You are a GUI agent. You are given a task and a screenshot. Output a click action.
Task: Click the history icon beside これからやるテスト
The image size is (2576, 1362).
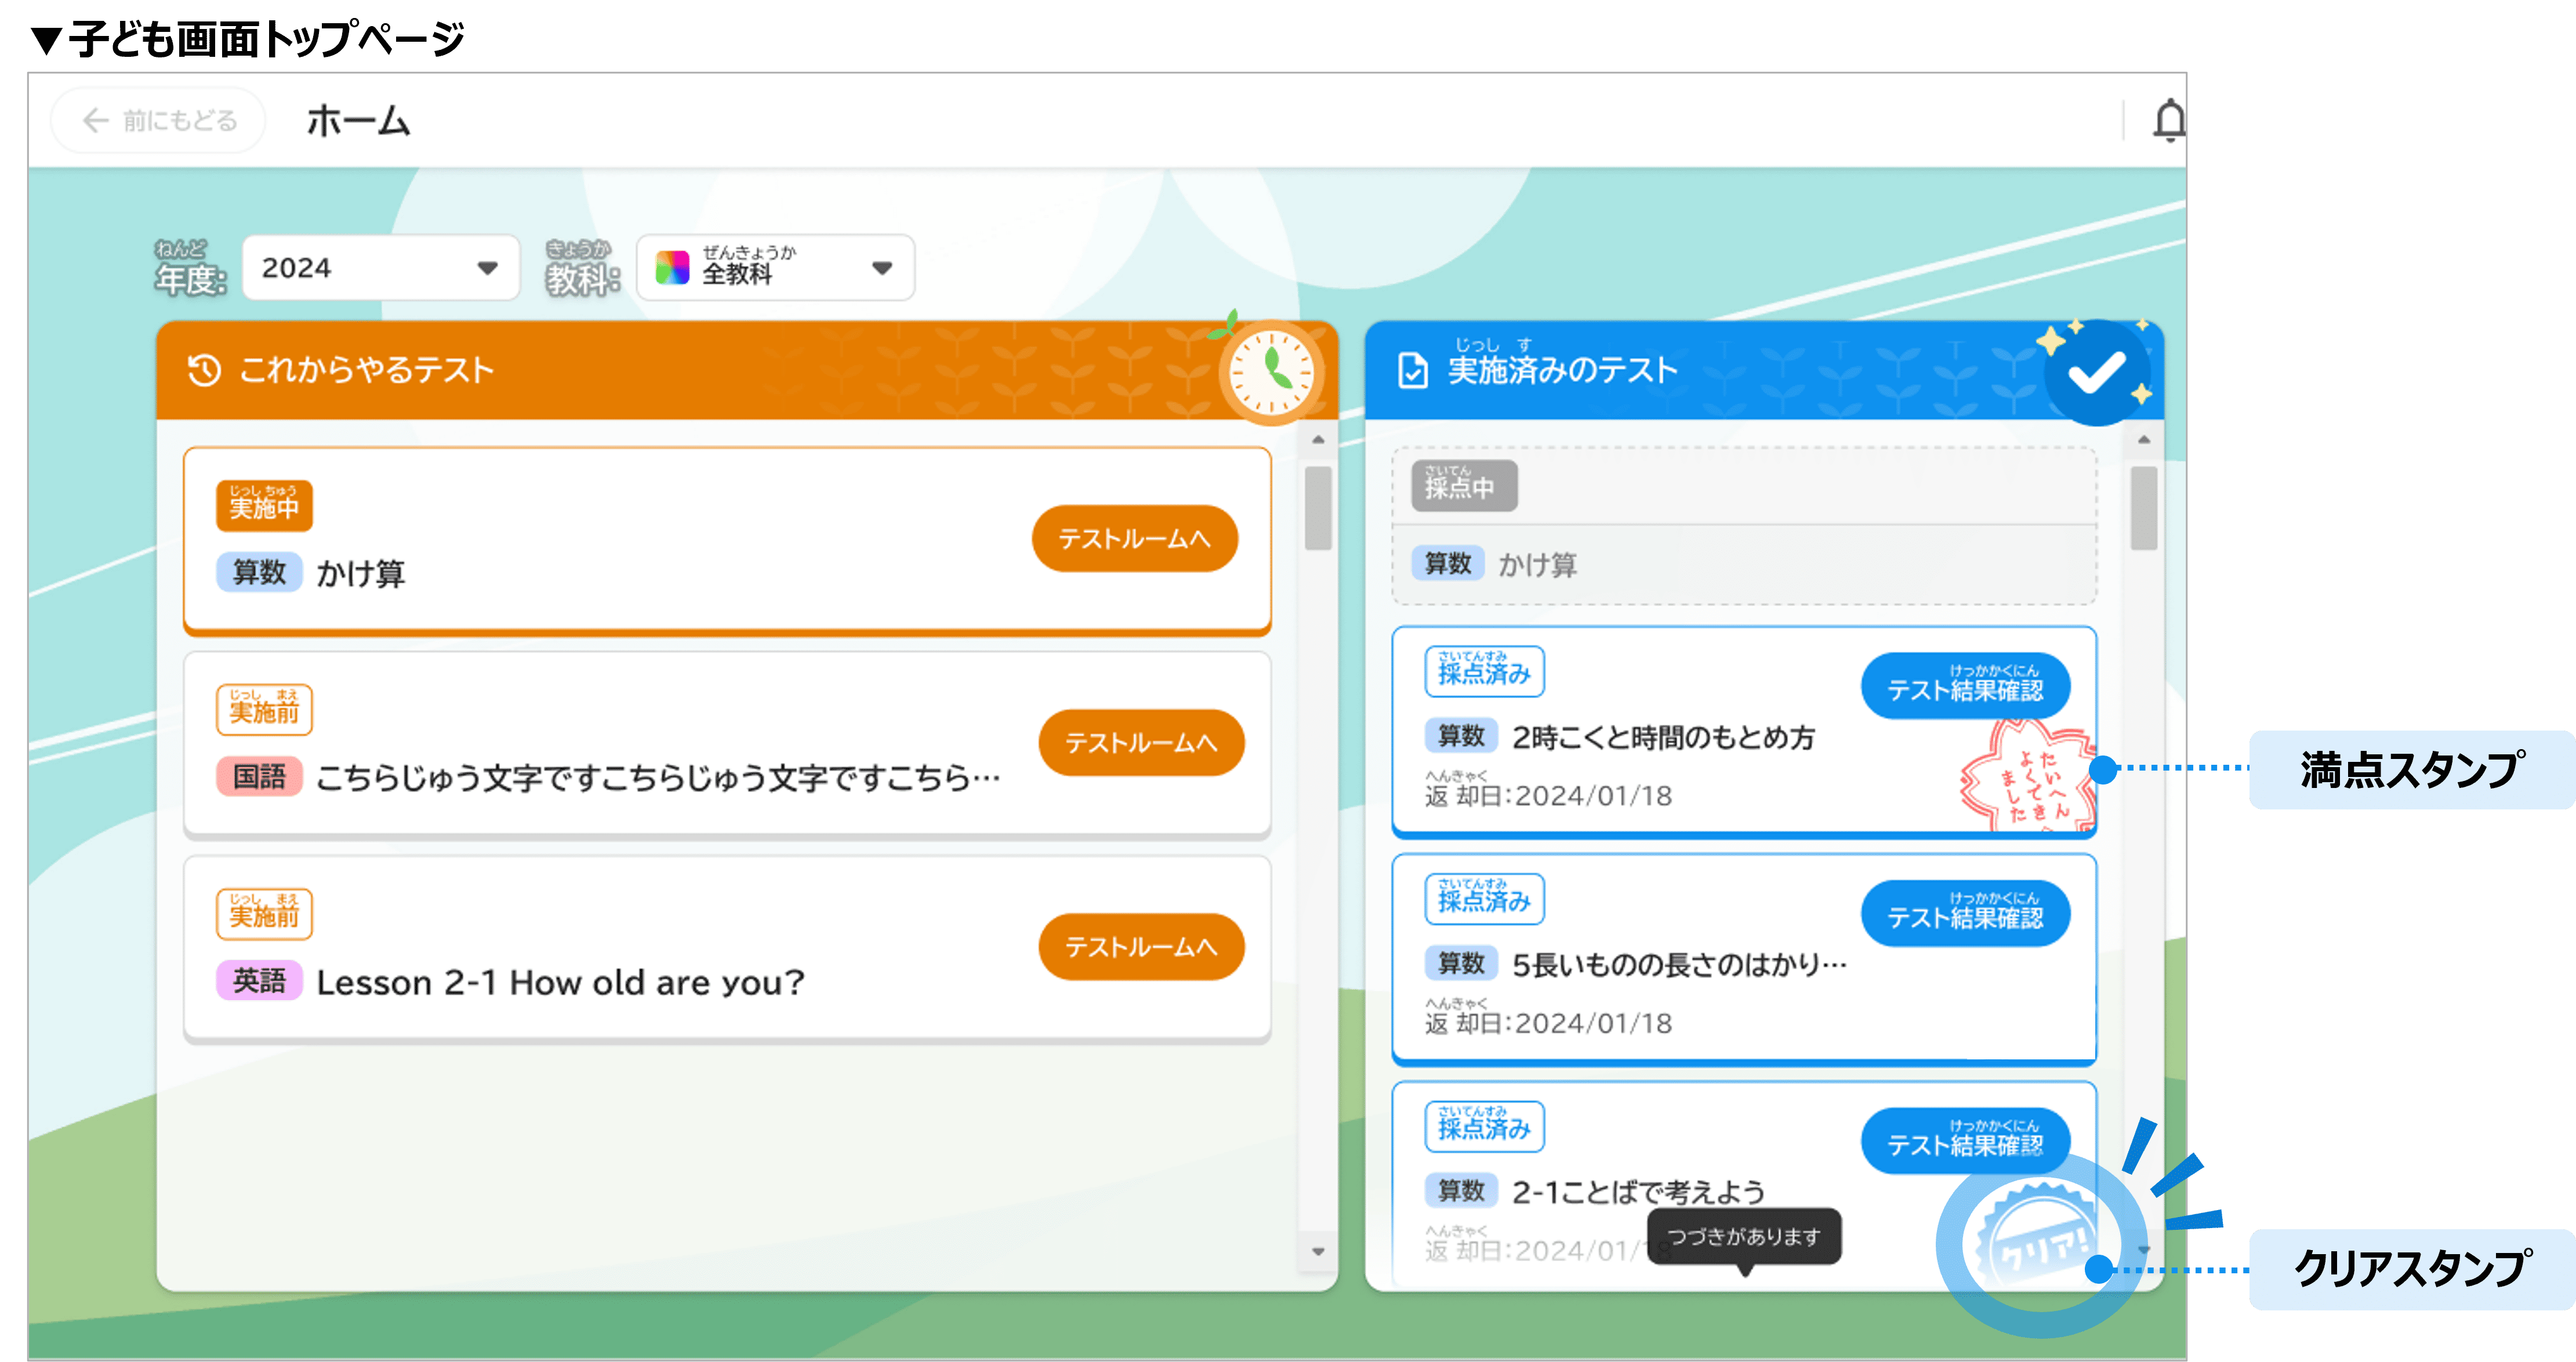click(x=204, y=370)
